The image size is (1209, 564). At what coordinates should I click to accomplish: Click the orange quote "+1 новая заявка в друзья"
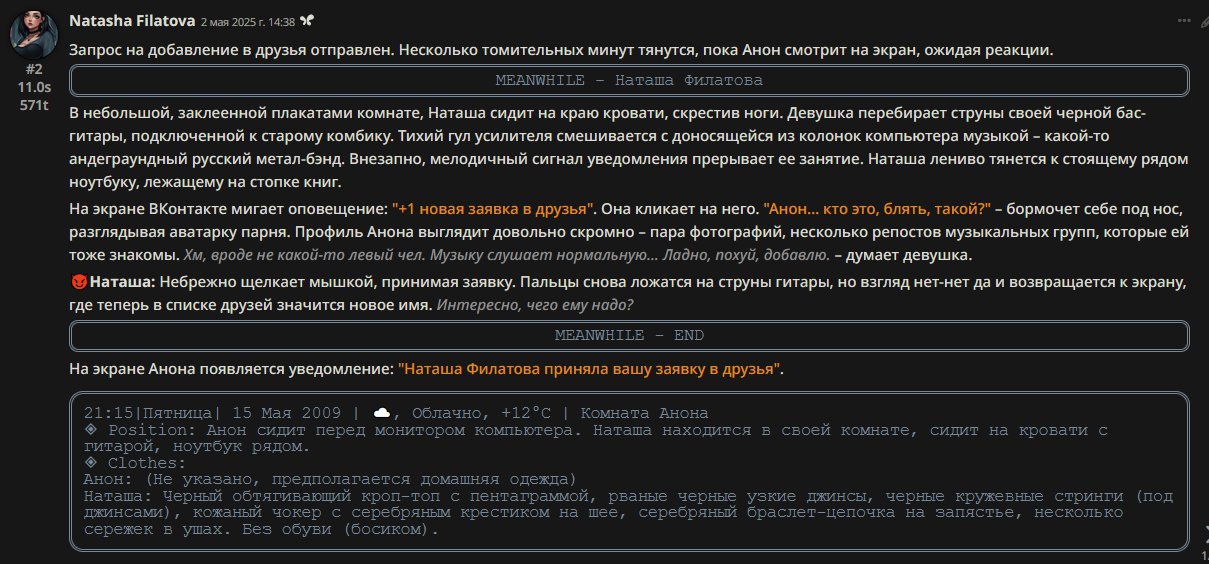494,209
